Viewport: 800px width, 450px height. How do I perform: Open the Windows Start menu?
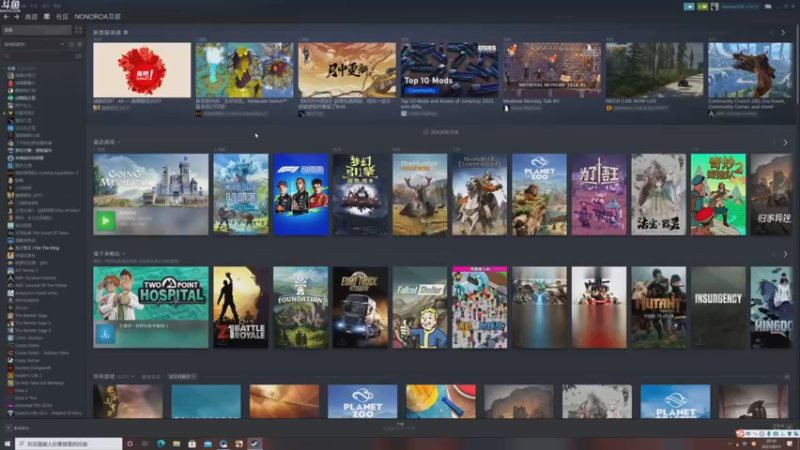7,444
